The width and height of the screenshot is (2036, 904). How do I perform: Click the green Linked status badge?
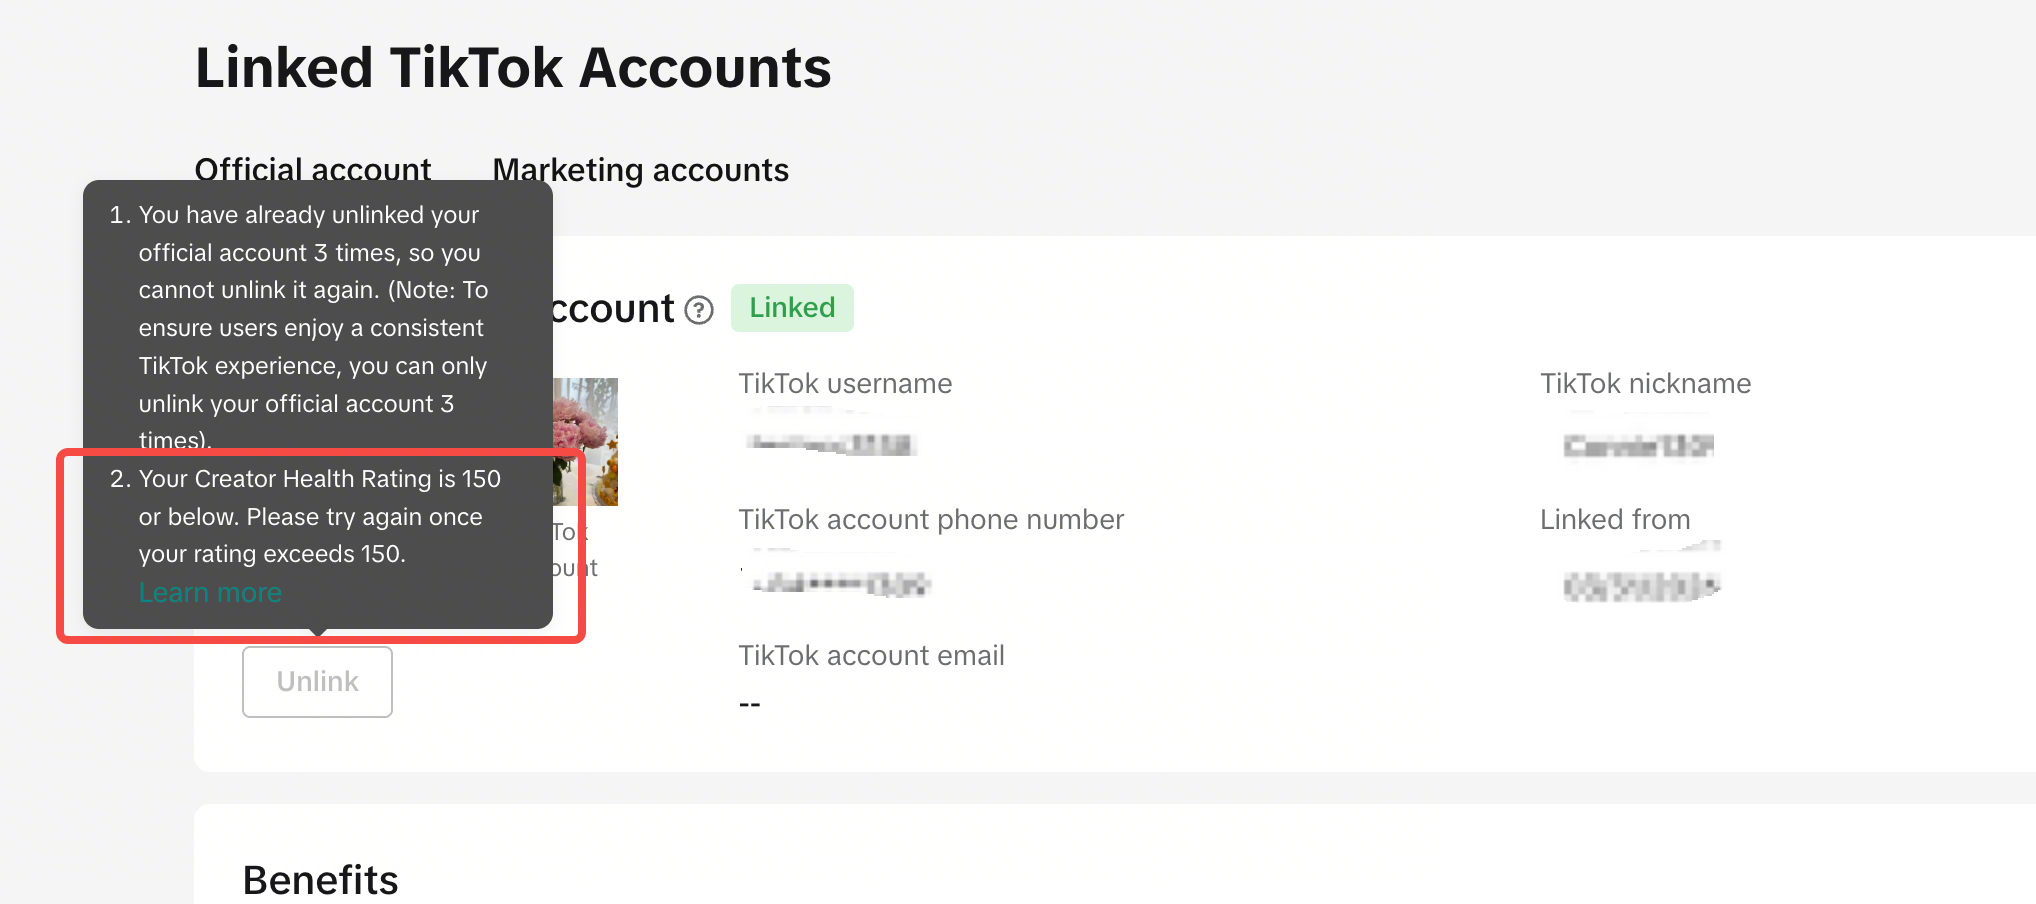[792, 308]
